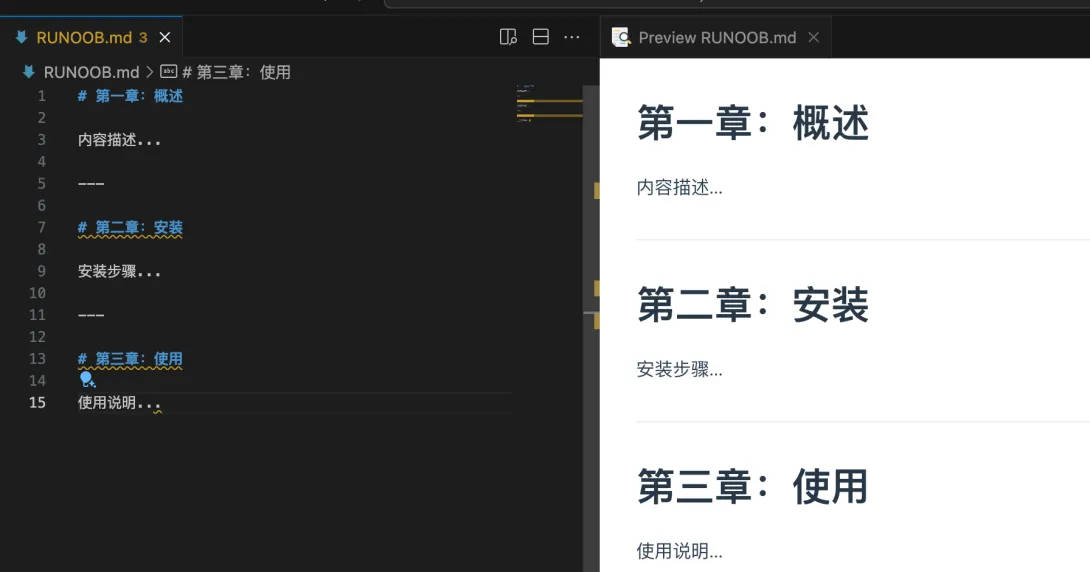Click line number 7 in gutter

click(42, 227)
